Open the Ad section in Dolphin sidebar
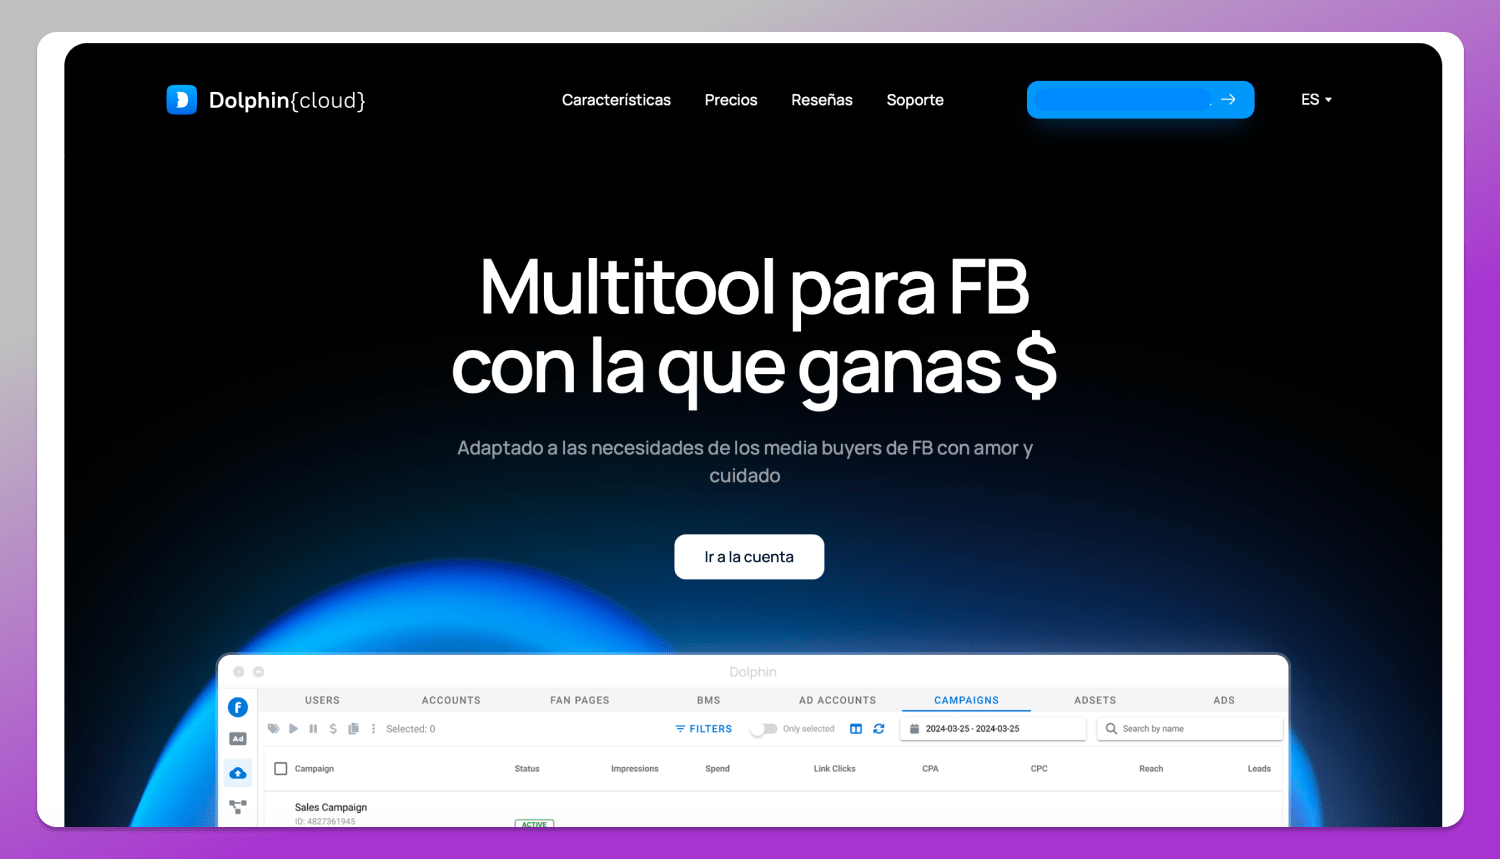Viewport: 1500px width, 859px height. point(238,739)
